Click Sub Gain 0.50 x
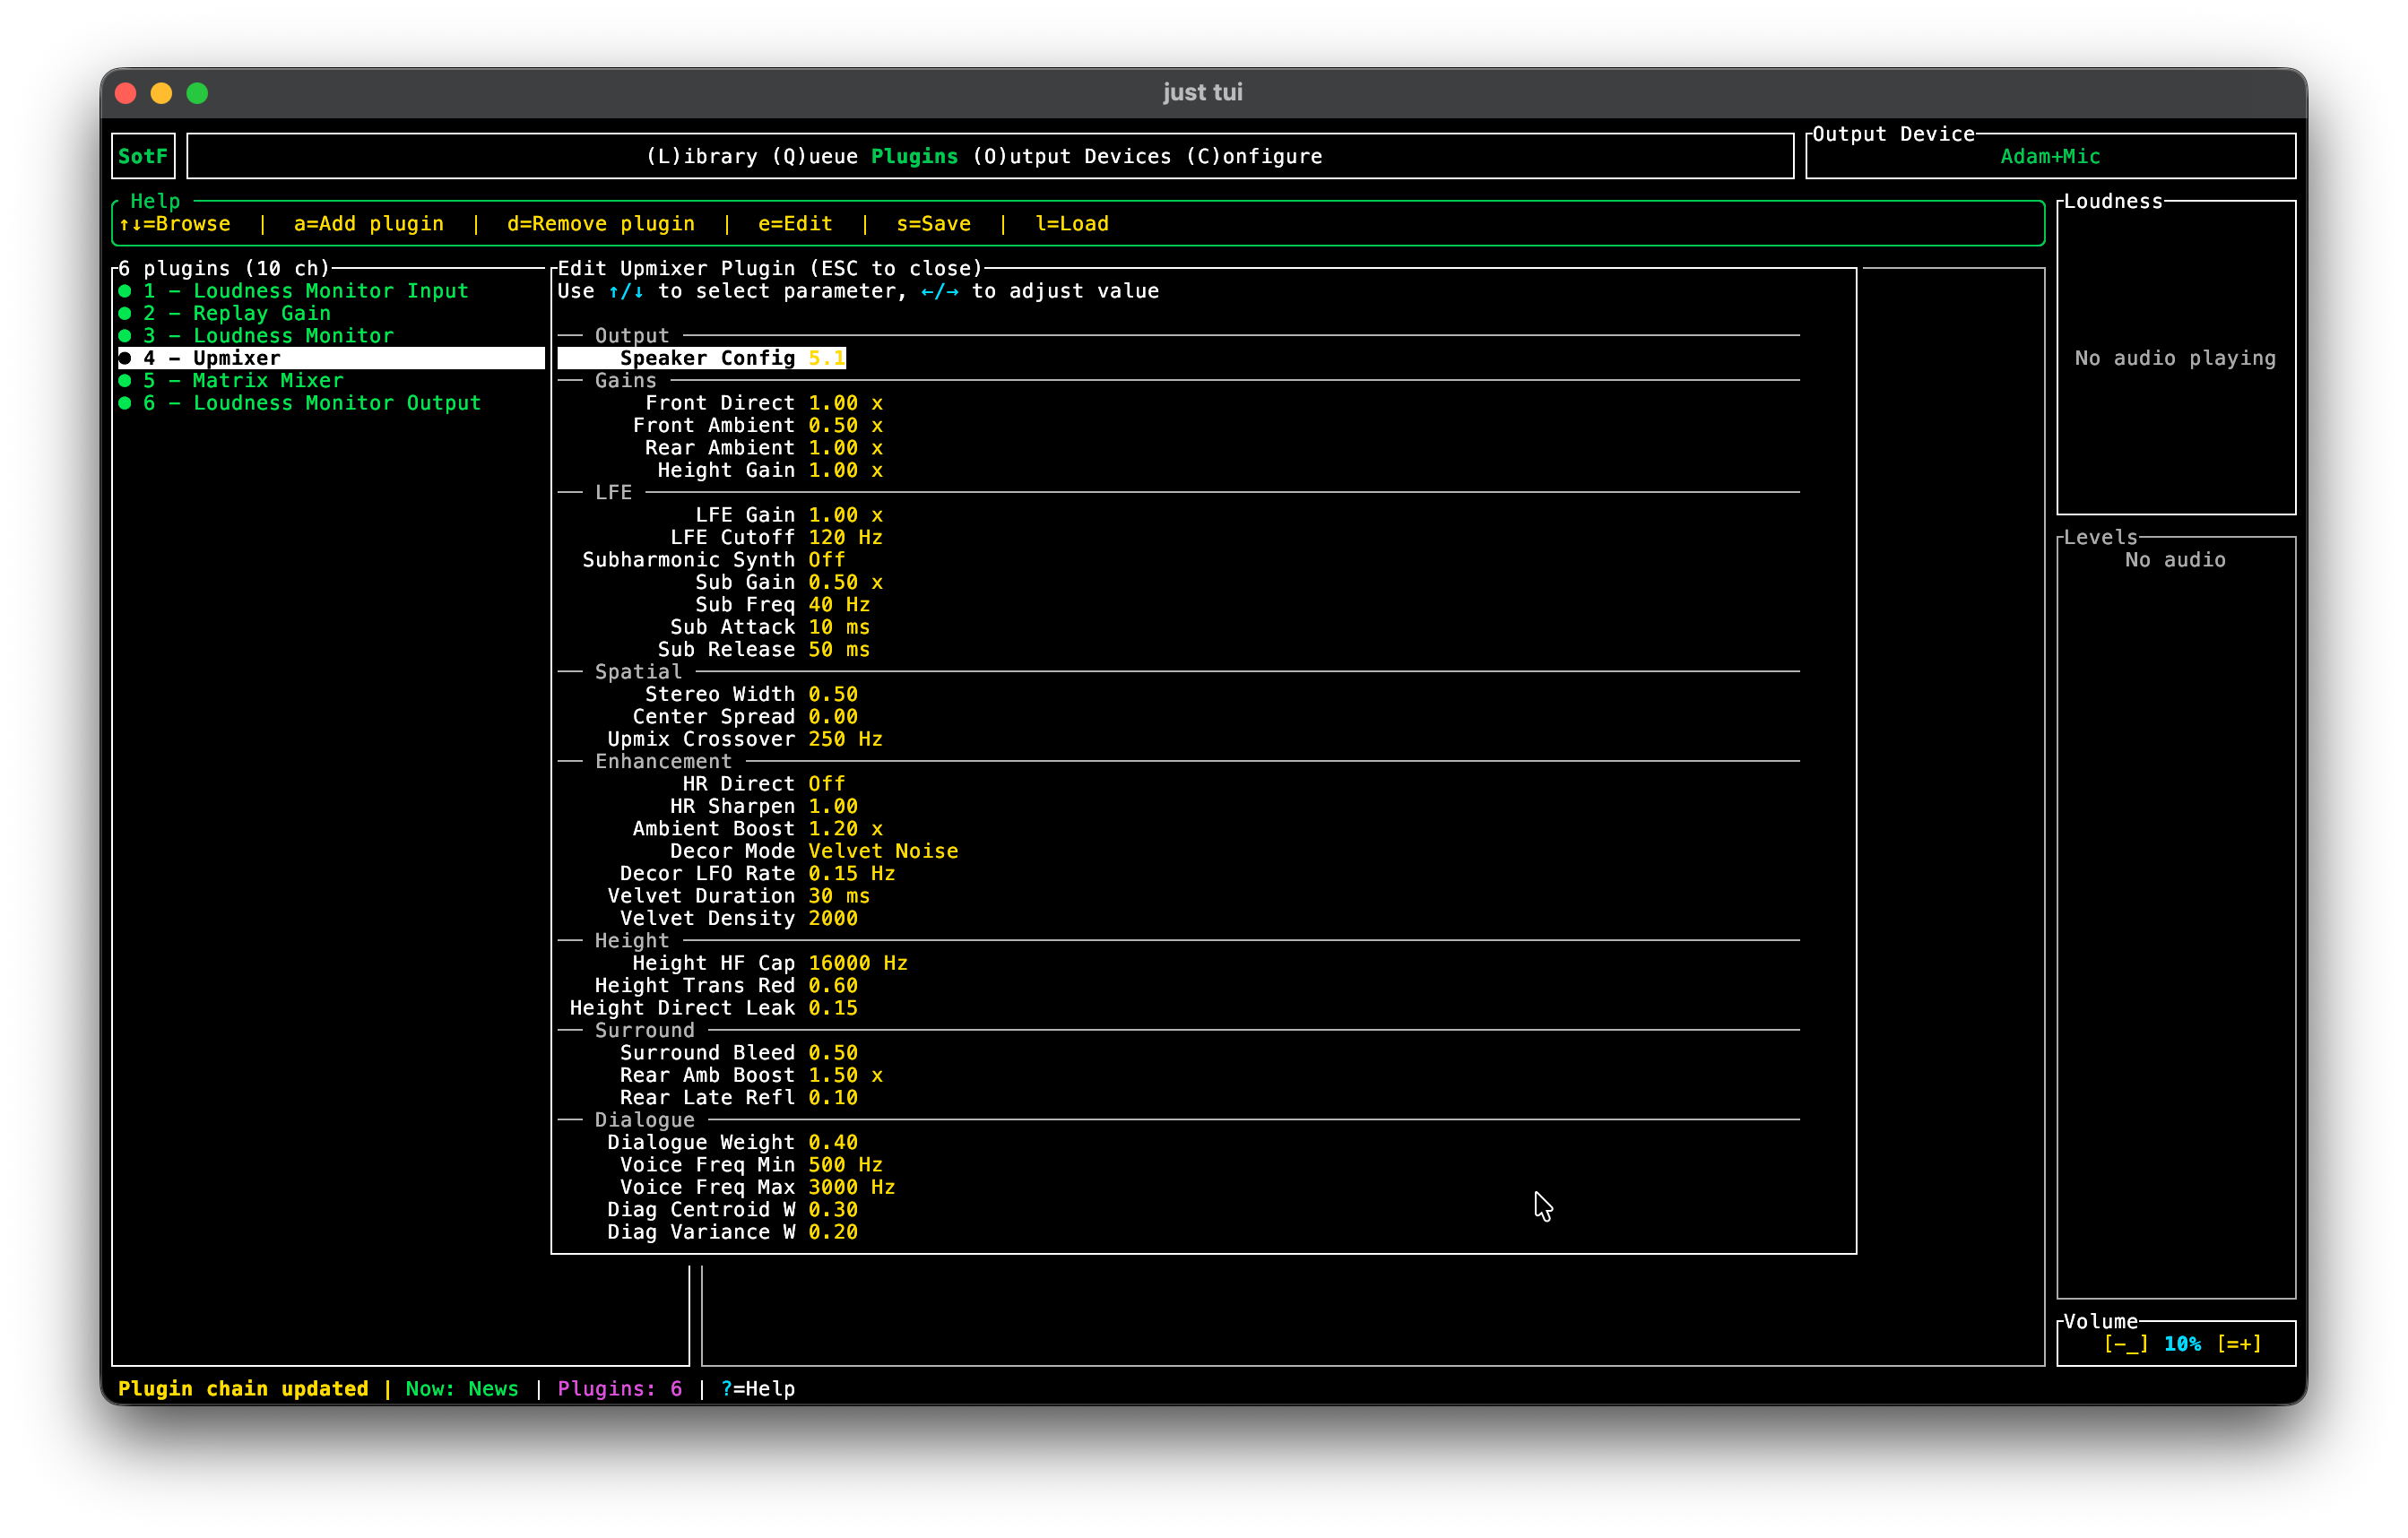Image resolution: width=2408 pixels, height=1538 pixels. click(789, 582)
